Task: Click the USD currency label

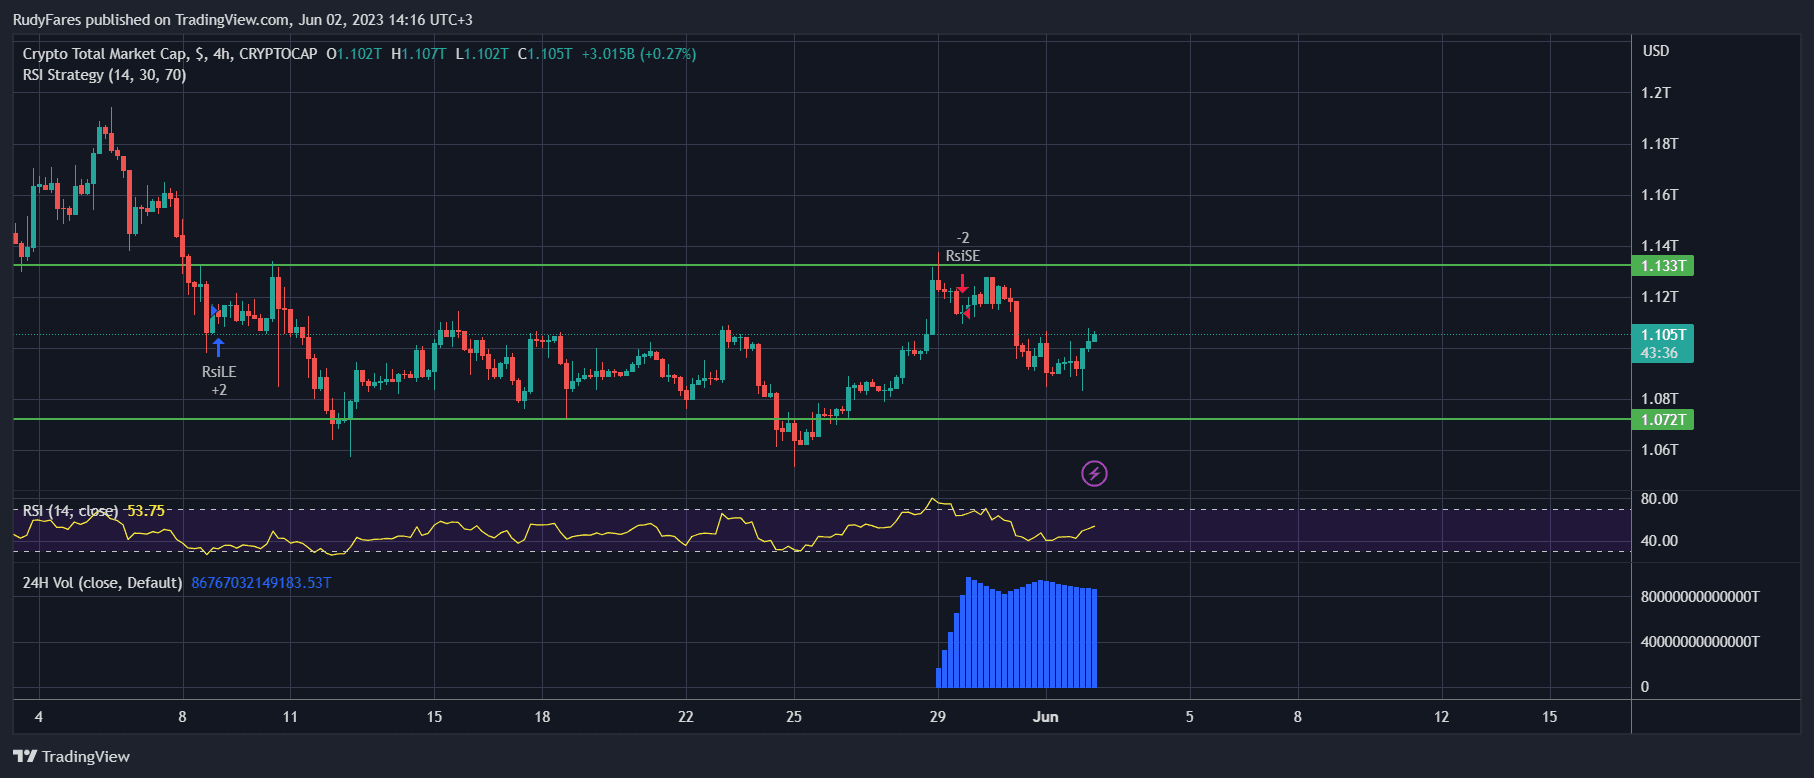Action: (x=1655, y=51)
